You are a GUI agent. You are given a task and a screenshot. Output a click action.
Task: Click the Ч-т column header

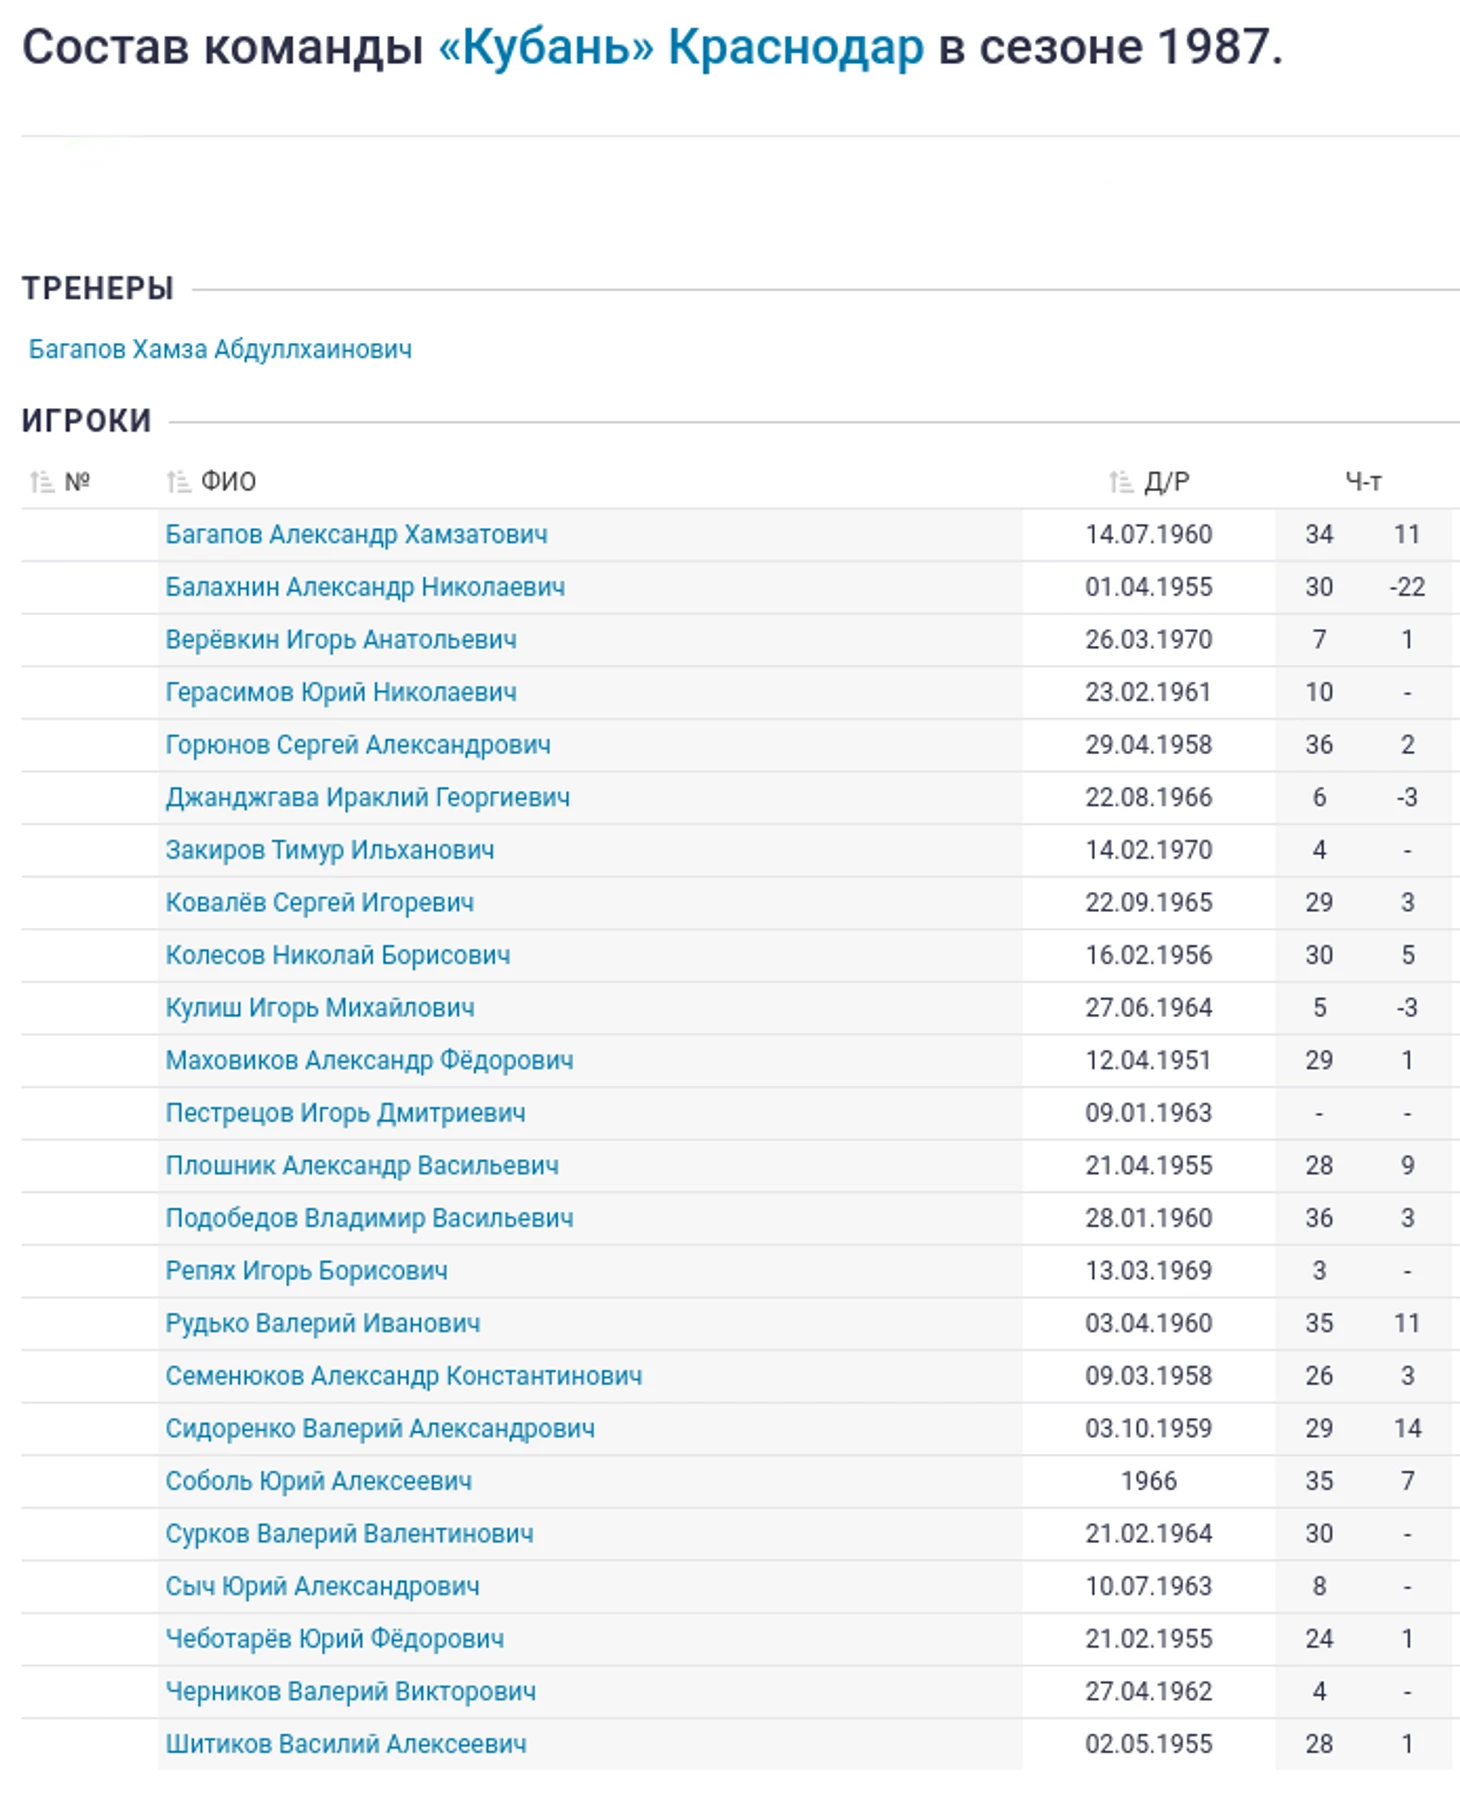(x=1362, y=482)
